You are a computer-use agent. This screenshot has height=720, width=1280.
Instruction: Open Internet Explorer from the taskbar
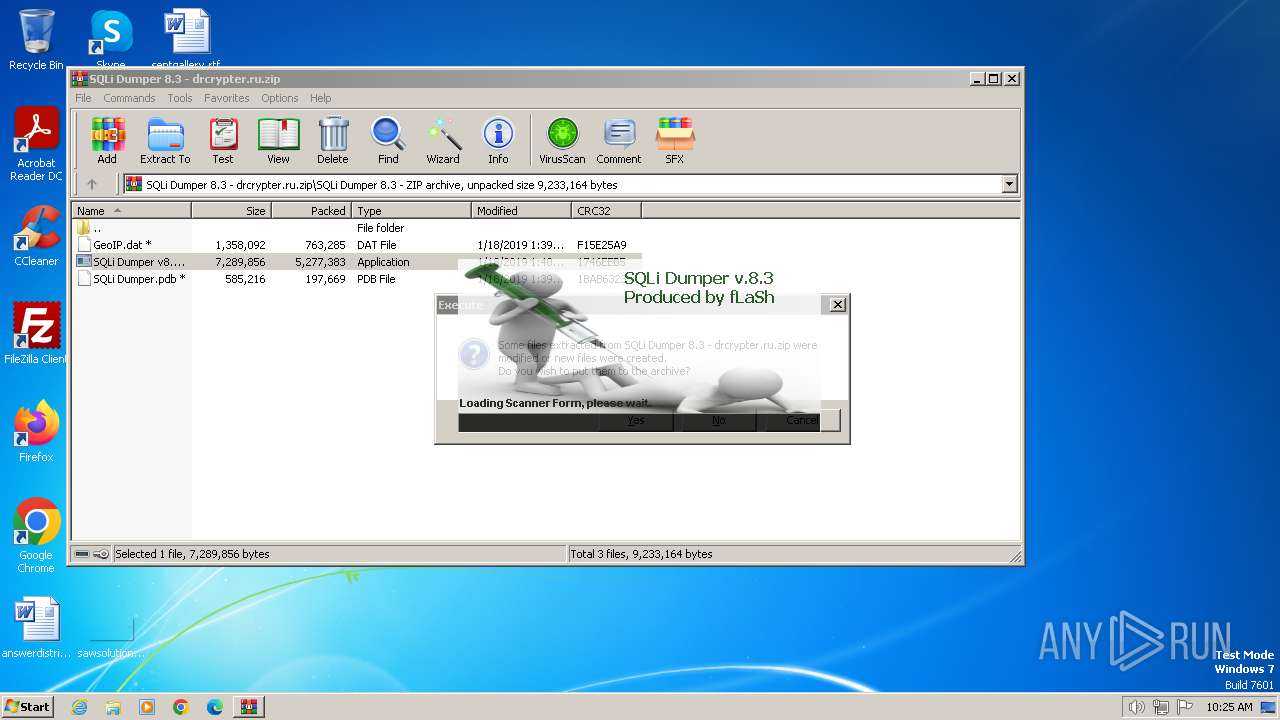pyautogui.click(x=80, y=707)
